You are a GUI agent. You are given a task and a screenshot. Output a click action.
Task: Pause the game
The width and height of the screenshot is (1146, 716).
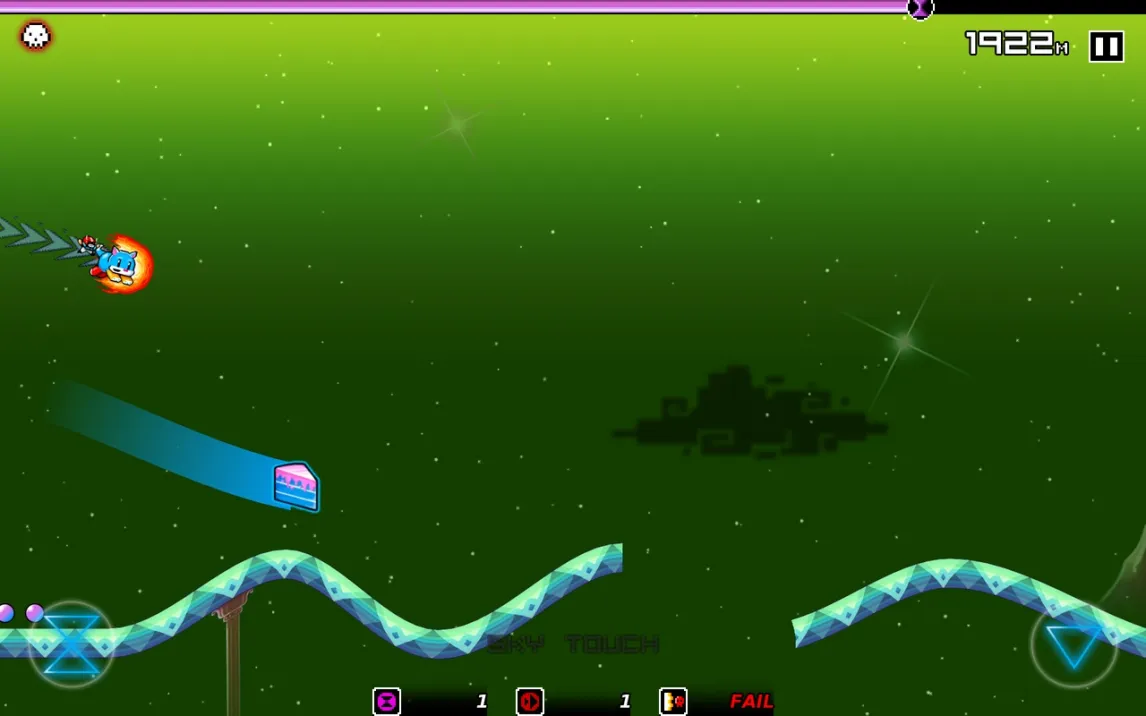(x=1106, y=46)
